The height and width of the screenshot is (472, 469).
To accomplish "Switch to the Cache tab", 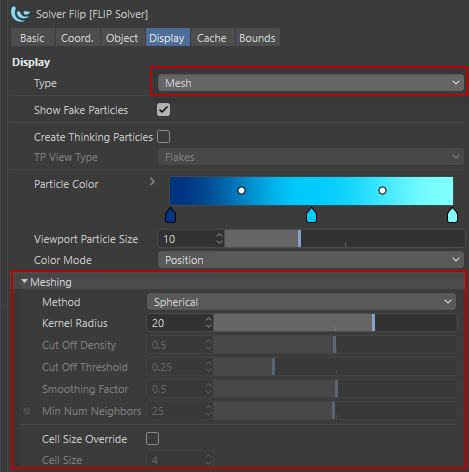I will click(212, 38).
